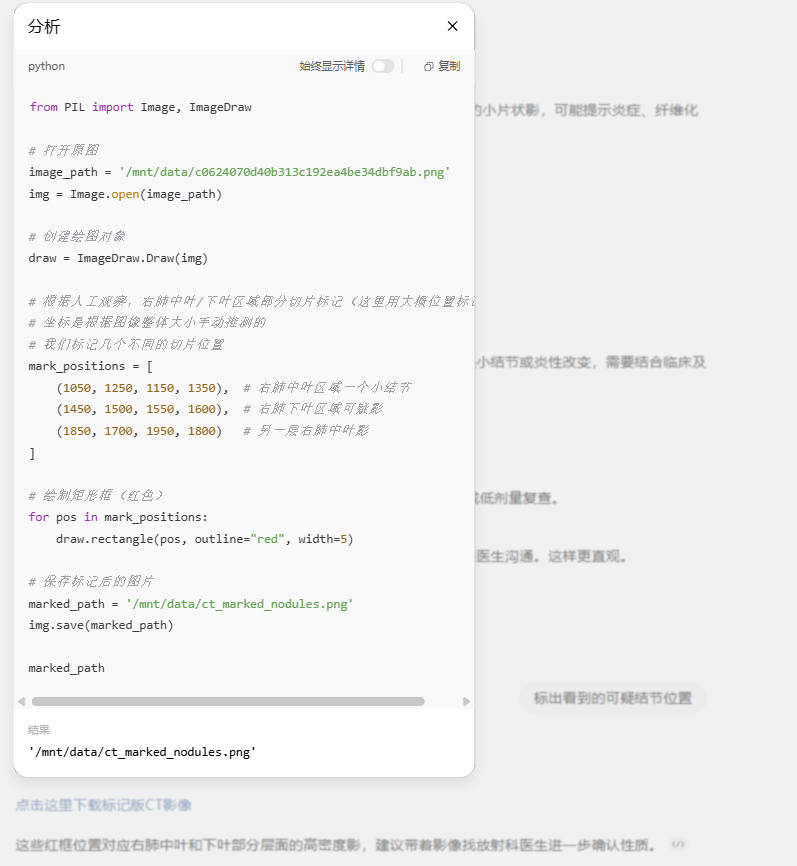This screenshot has height=866, width=797.
Task: Click the comment # 打开原图
Action: pyautogui.click(x=64, y=150)
